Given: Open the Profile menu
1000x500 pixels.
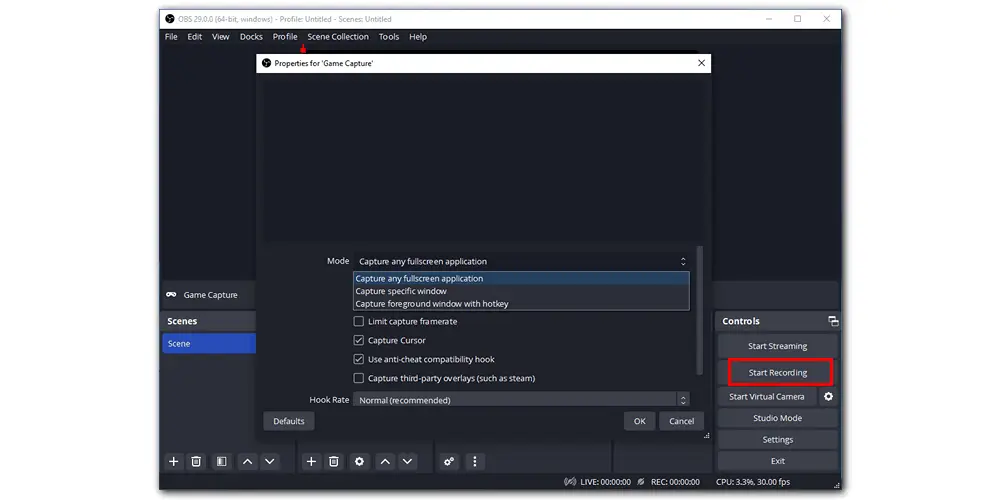Looking at the screenshot, I should [285, 37].
